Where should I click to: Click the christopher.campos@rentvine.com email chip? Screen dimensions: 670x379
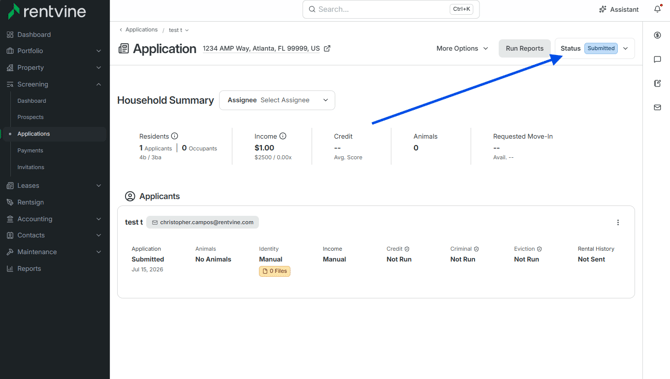click(203, 222)
